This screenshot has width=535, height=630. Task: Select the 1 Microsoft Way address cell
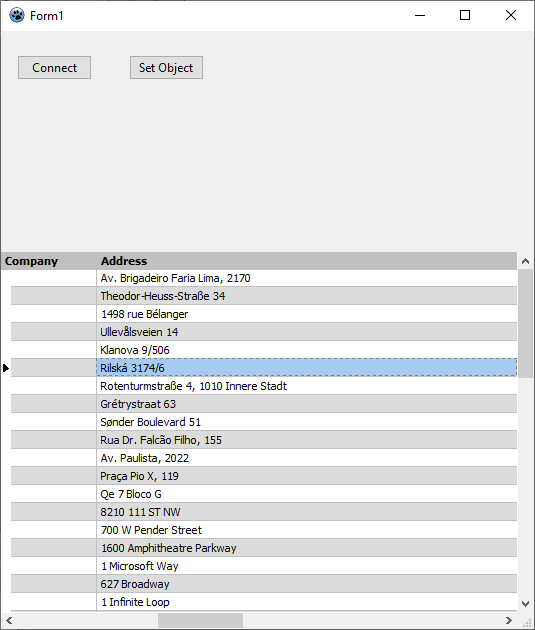click(307, 566)
